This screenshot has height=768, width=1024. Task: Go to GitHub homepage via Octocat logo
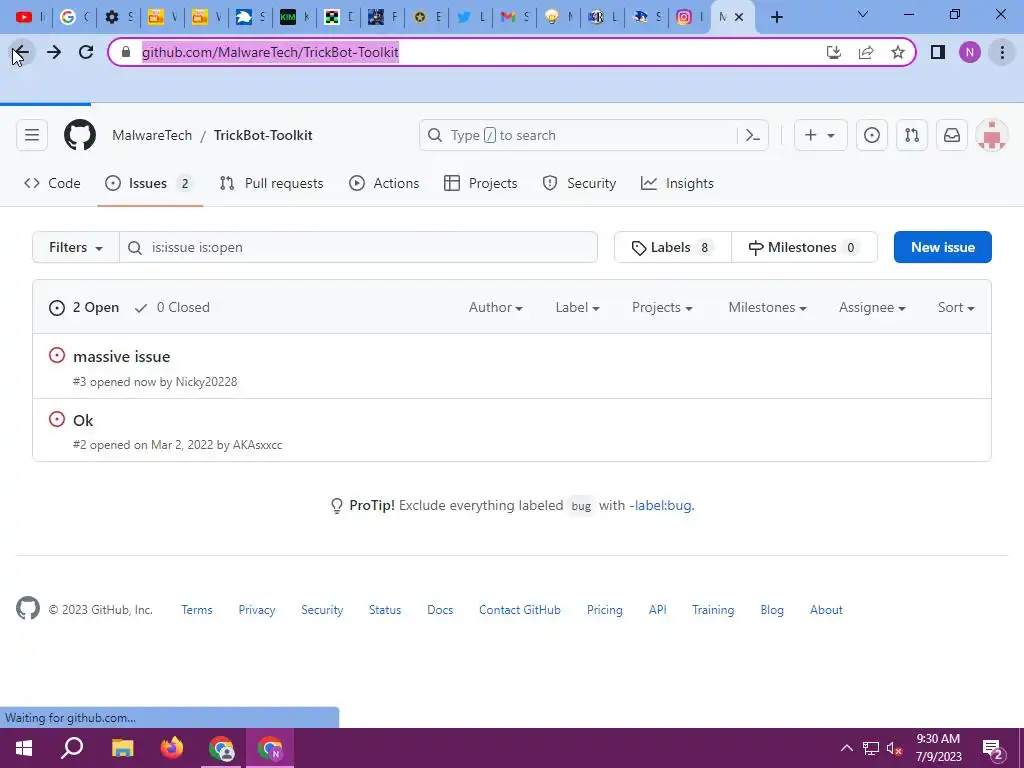[x=80, y=135]
